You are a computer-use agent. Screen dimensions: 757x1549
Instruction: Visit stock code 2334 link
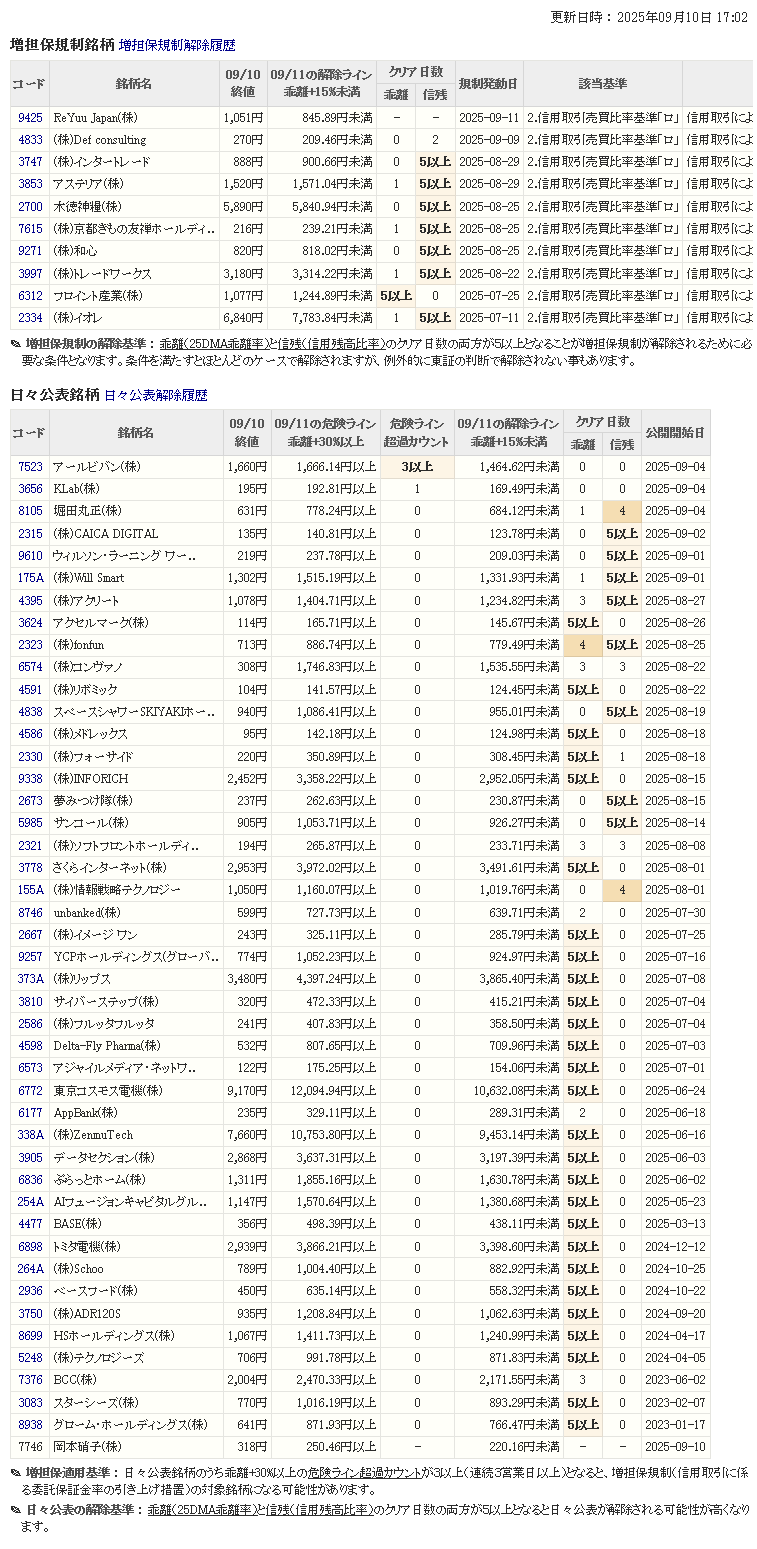point(30,318)
